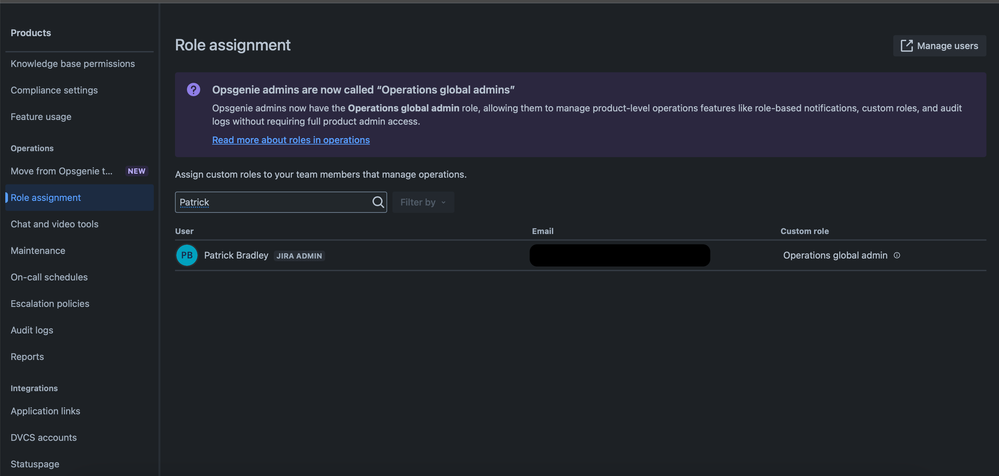Click the purple question mark icon in banner
999x476 pixels.
coord(194,90)
